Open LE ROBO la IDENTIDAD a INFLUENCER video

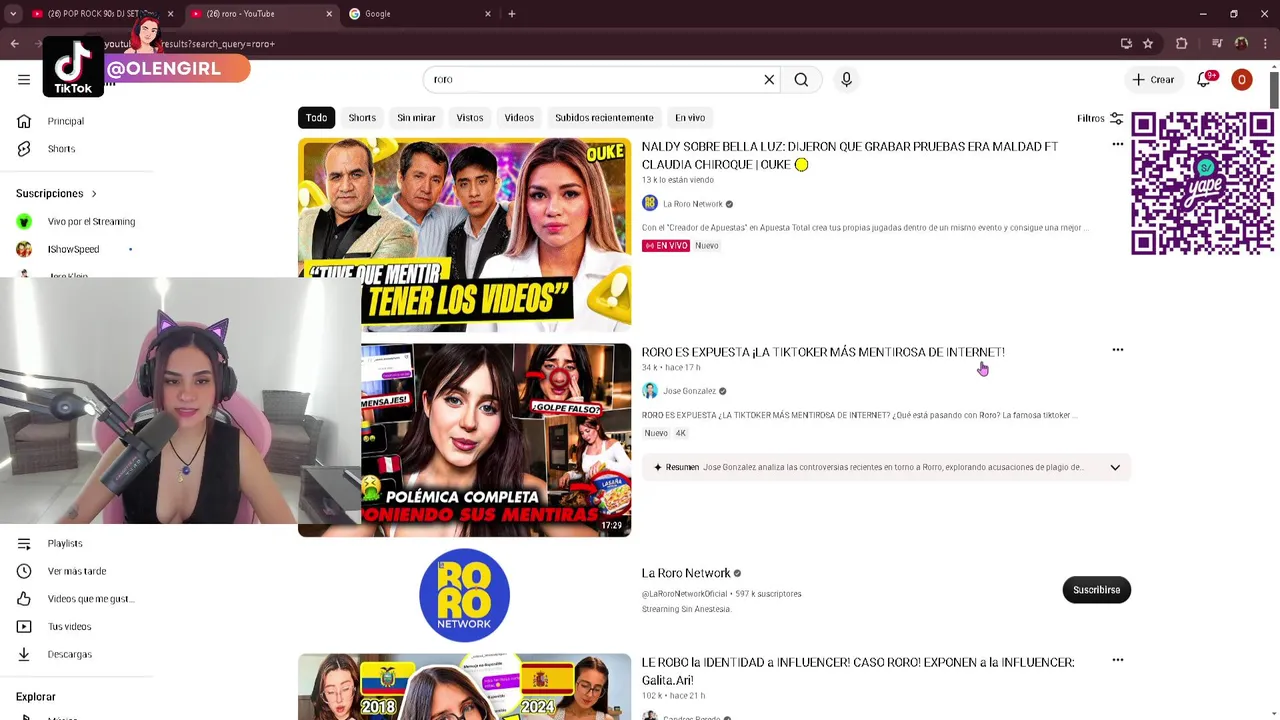tap(858, 671)
